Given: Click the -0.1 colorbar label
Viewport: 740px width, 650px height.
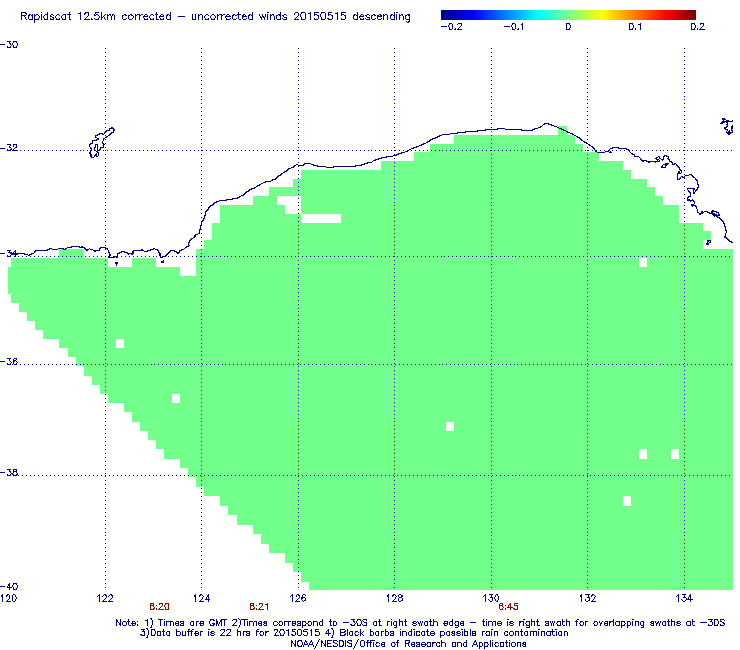Looking at the screenshot, I should 513,27.
